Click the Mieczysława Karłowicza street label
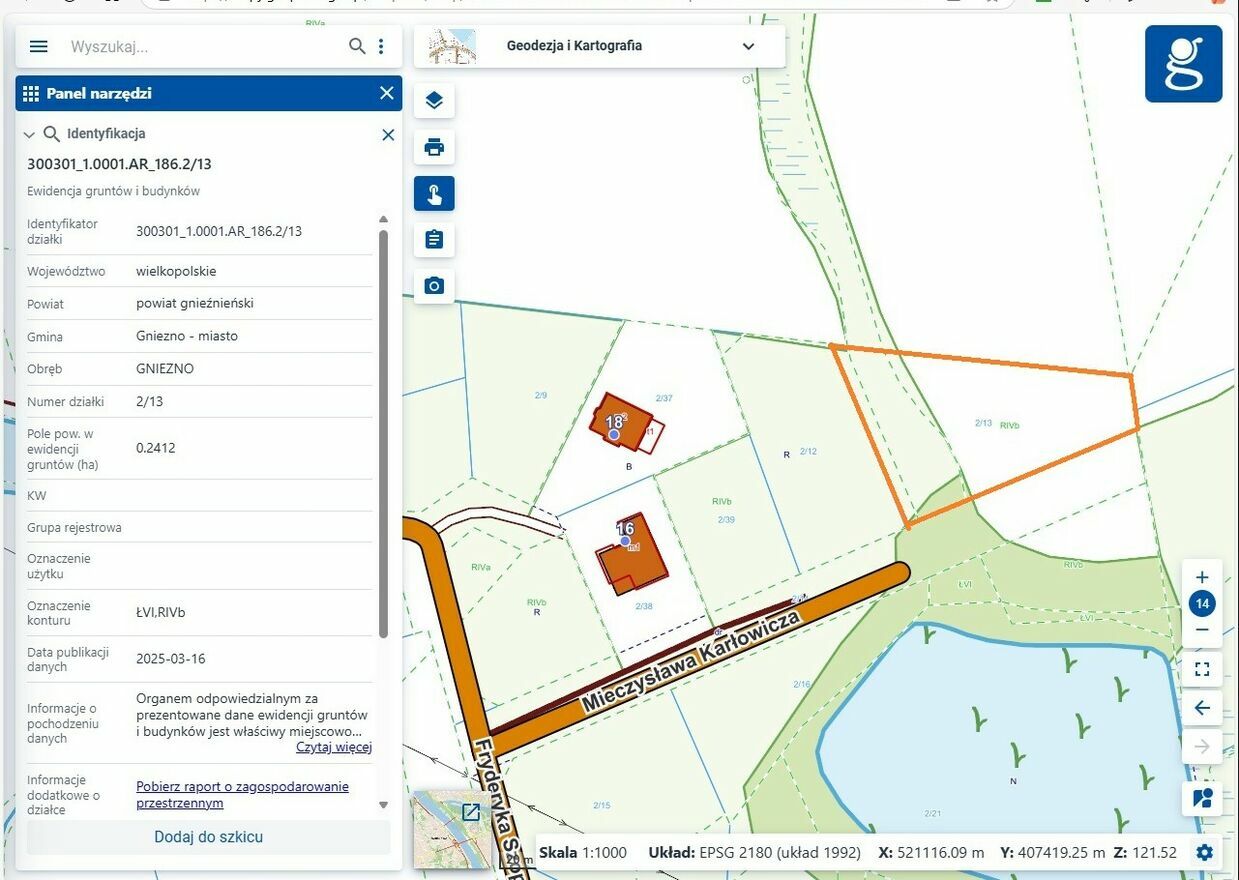1239x880 pixels. coord(691,663)
